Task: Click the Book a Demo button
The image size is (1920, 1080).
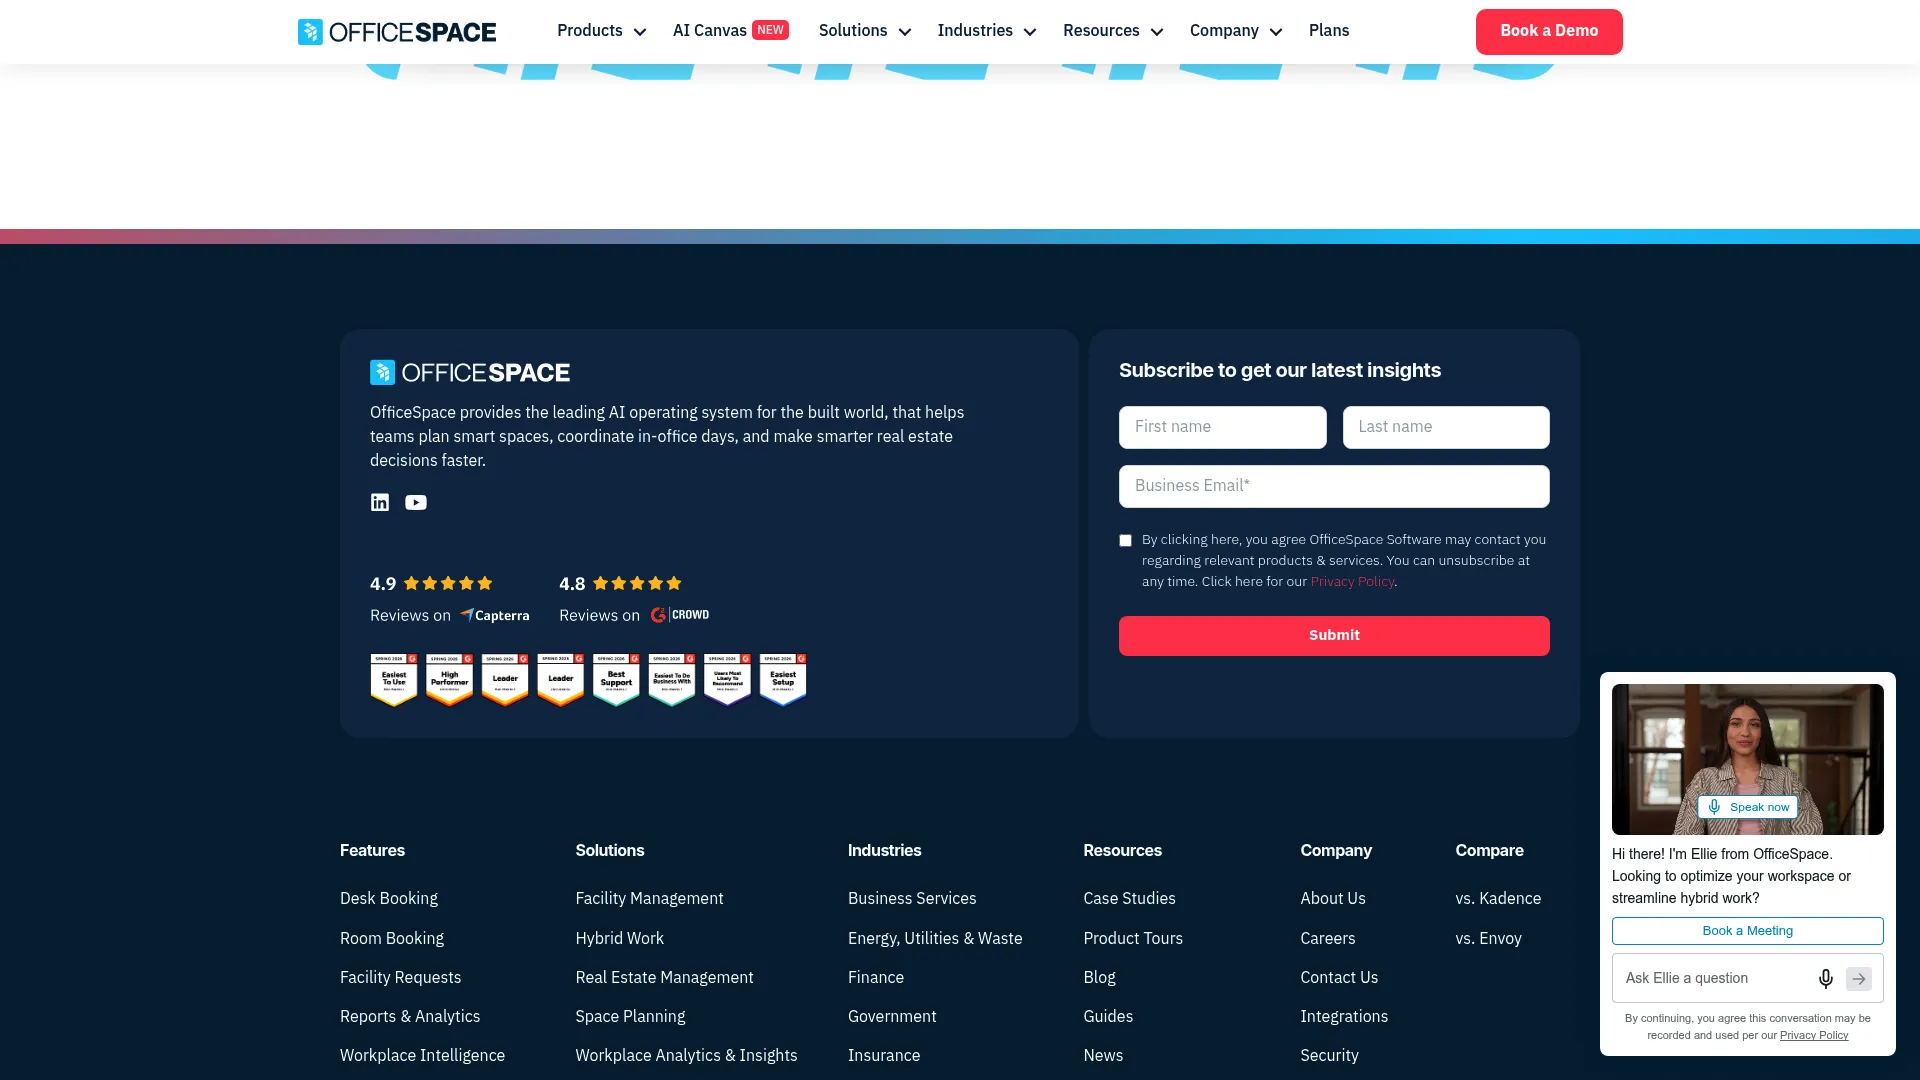Action: coord(1549,31)
